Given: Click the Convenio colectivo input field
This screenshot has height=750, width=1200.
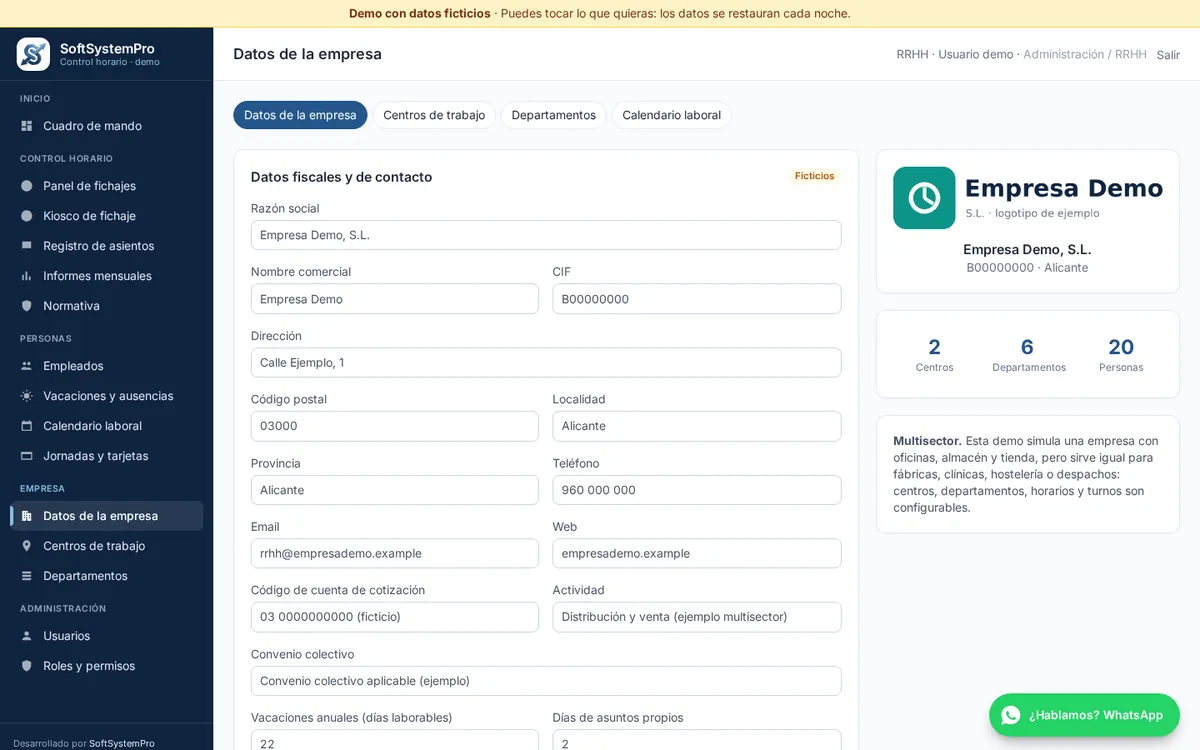Looking at the screenshot, I should point(546,681).
